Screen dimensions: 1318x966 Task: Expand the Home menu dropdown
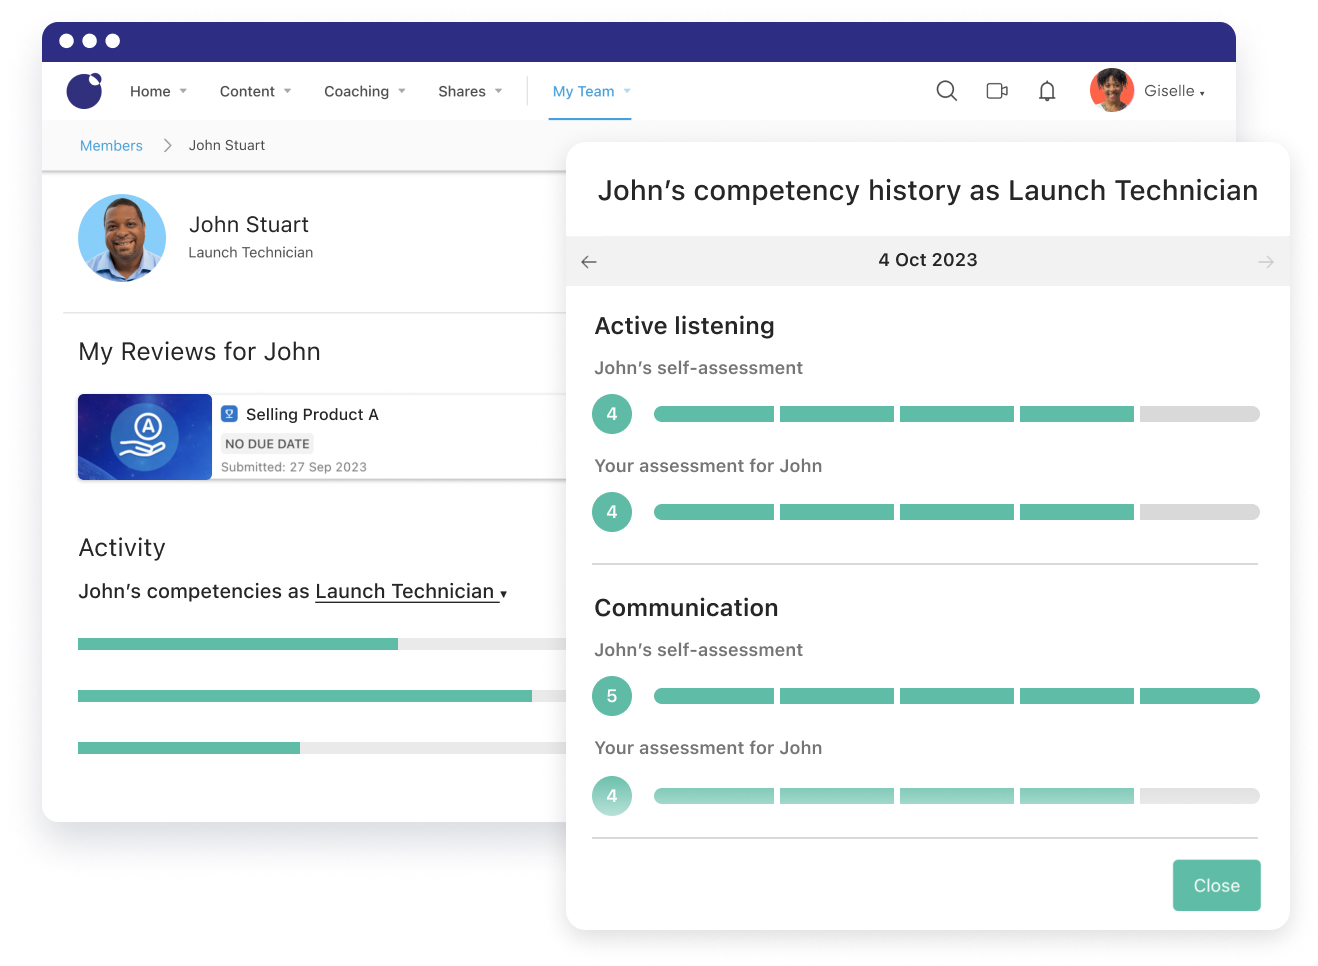tap(158, 91)
